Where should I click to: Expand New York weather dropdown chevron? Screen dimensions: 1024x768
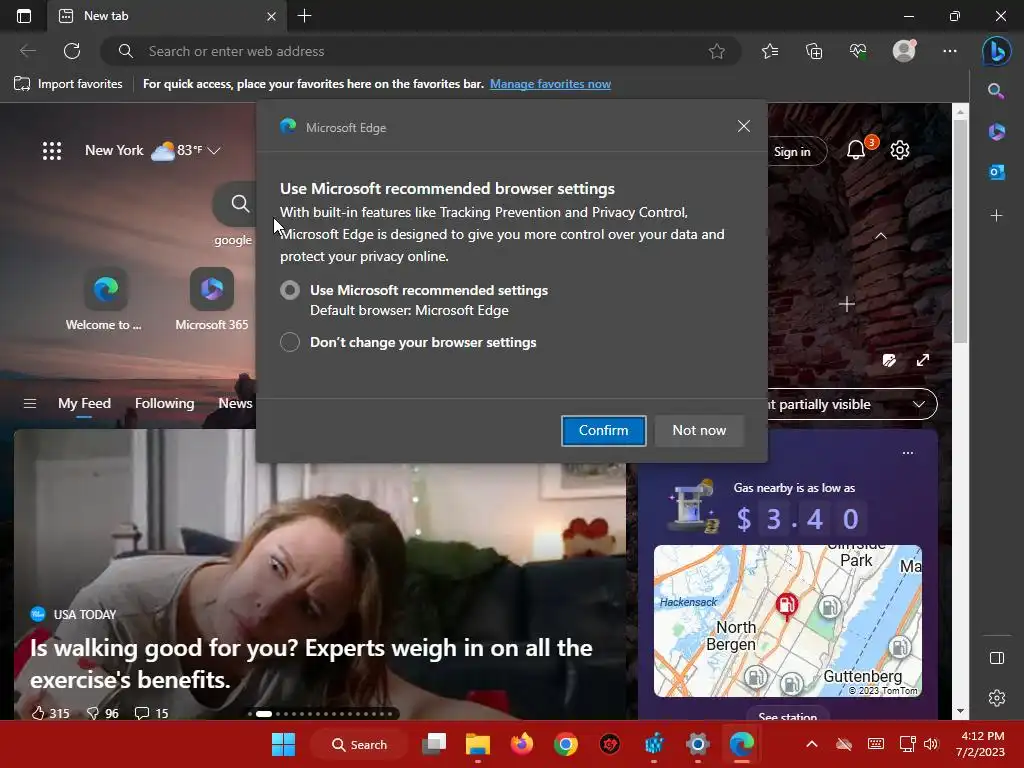click(x=214, y=151)
